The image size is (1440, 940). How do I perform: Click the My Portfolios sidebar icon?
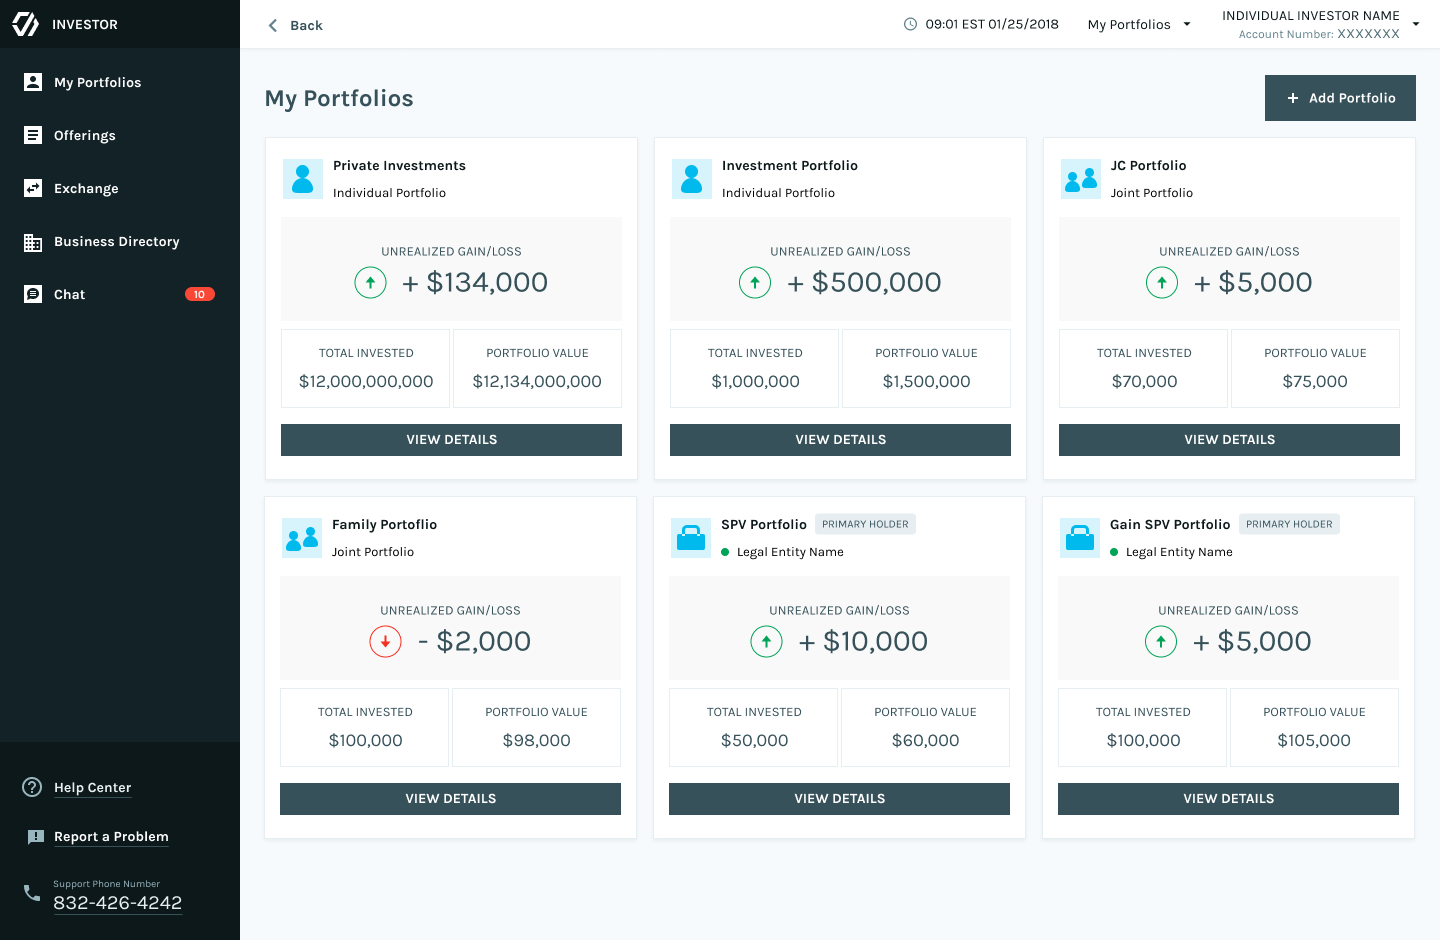point(33,82)
